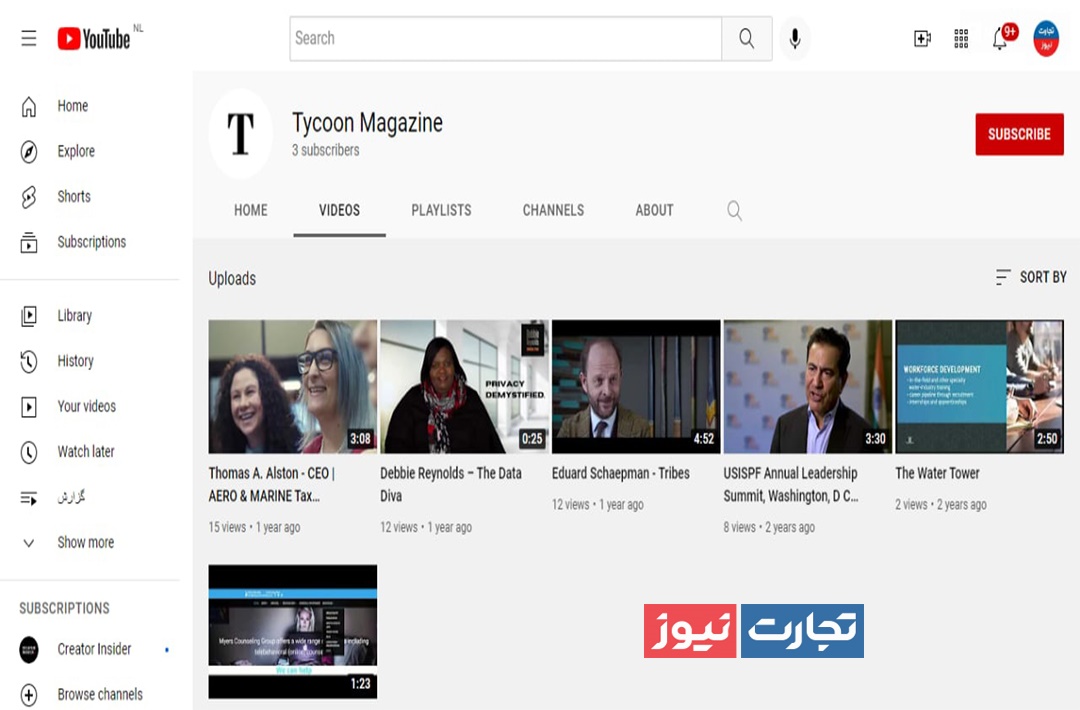Viewport: 1080px width, 710px height.
Task: Search within the Tycoon Magazine channel
Action: [x=734, y=211]
